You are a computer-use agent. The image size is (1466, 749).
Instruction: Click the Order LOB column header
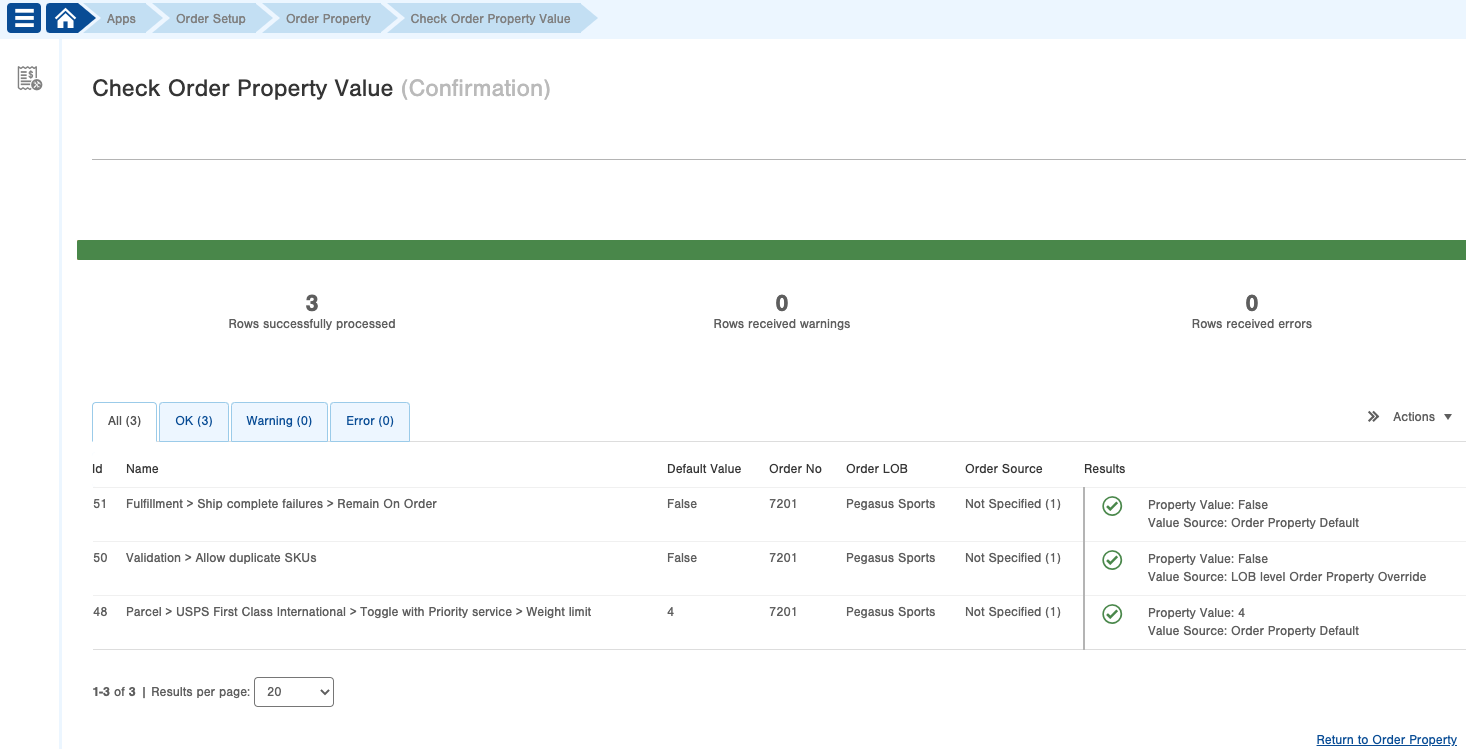[877, 469]
